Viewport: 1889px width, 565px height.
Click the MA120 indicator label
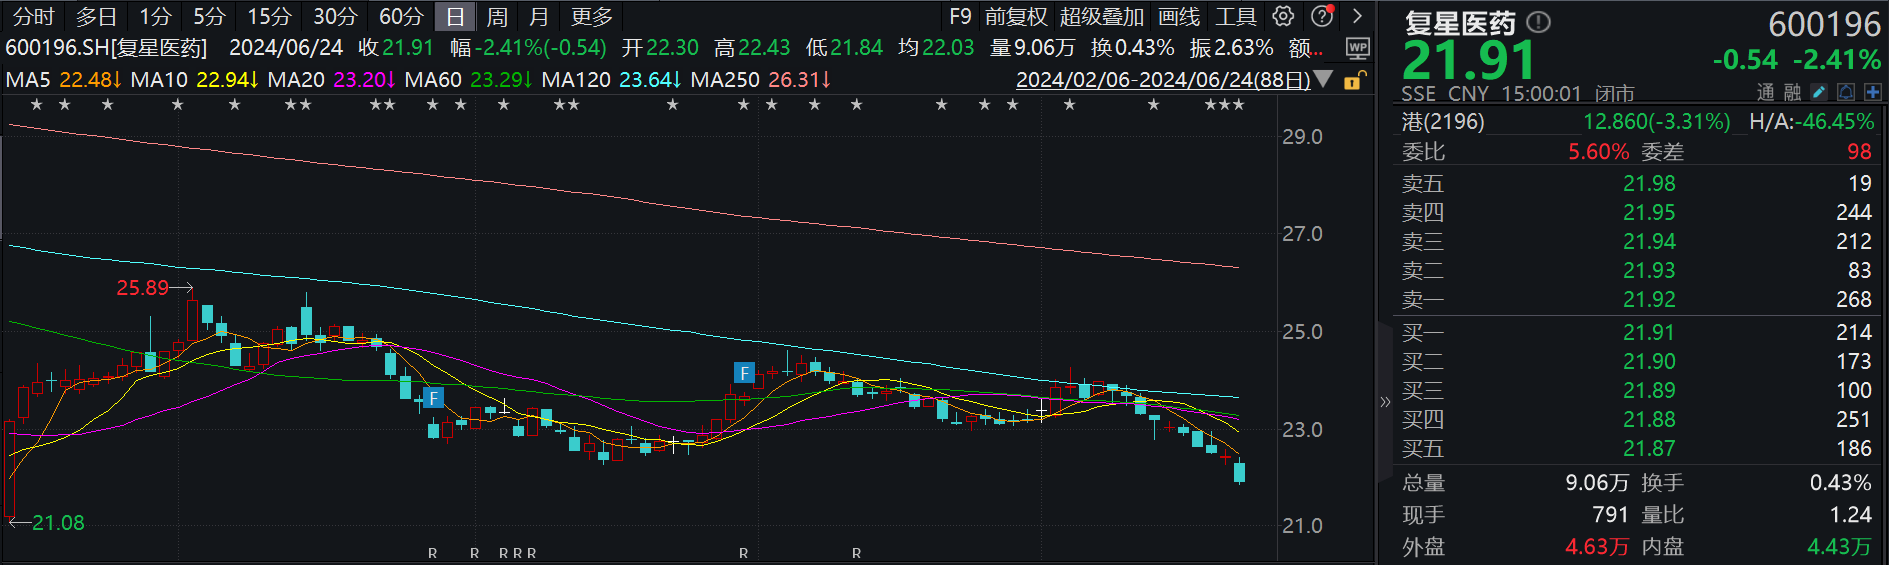click(x=576, y=79)
